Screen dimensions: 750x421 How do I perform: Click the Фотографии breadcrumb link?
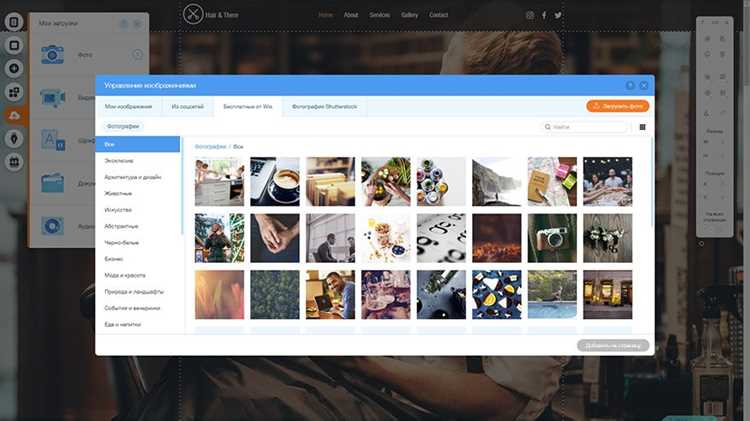click(x=210, y=146)
